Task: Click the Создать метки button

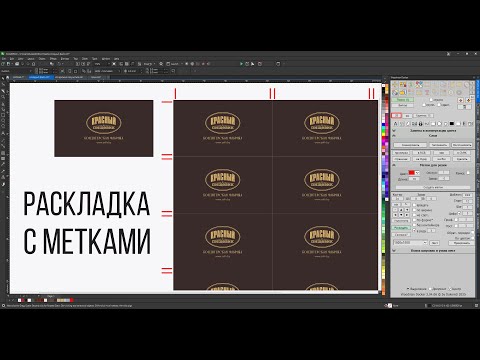Action: click(433, 187)
